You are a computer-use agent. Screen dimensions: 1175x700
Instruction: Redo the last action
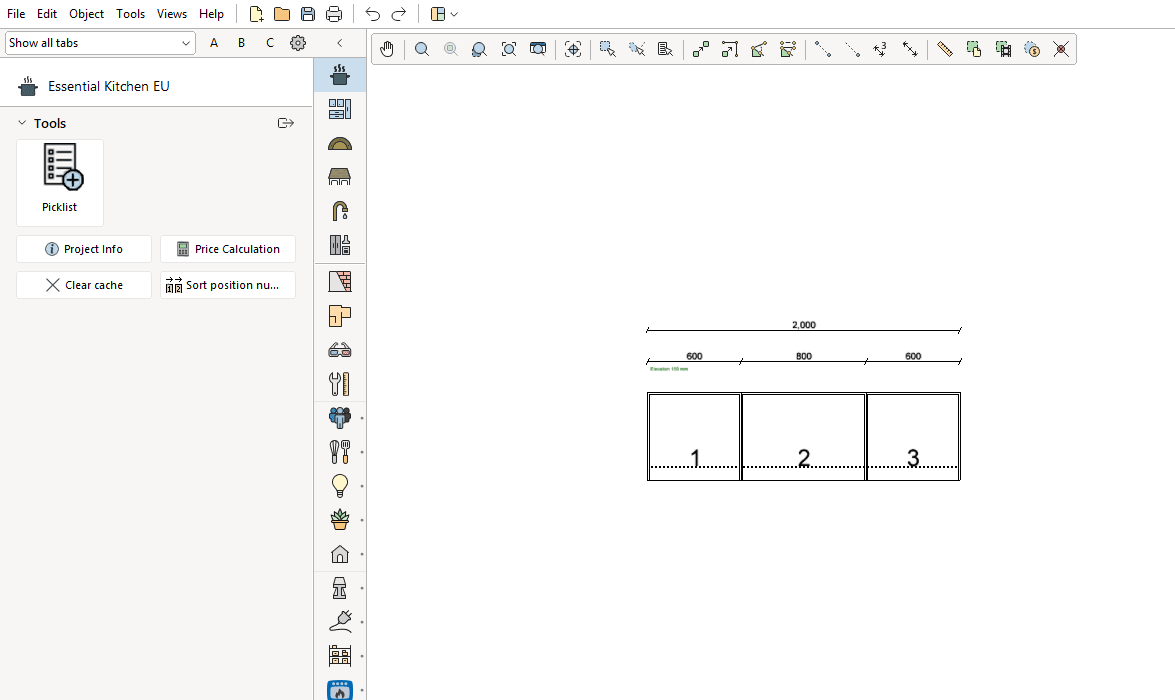(399, 13)
